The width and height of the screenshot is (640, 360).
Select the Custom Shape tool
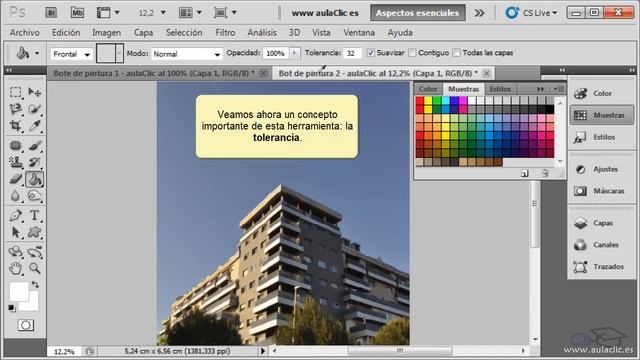(34, 232)
